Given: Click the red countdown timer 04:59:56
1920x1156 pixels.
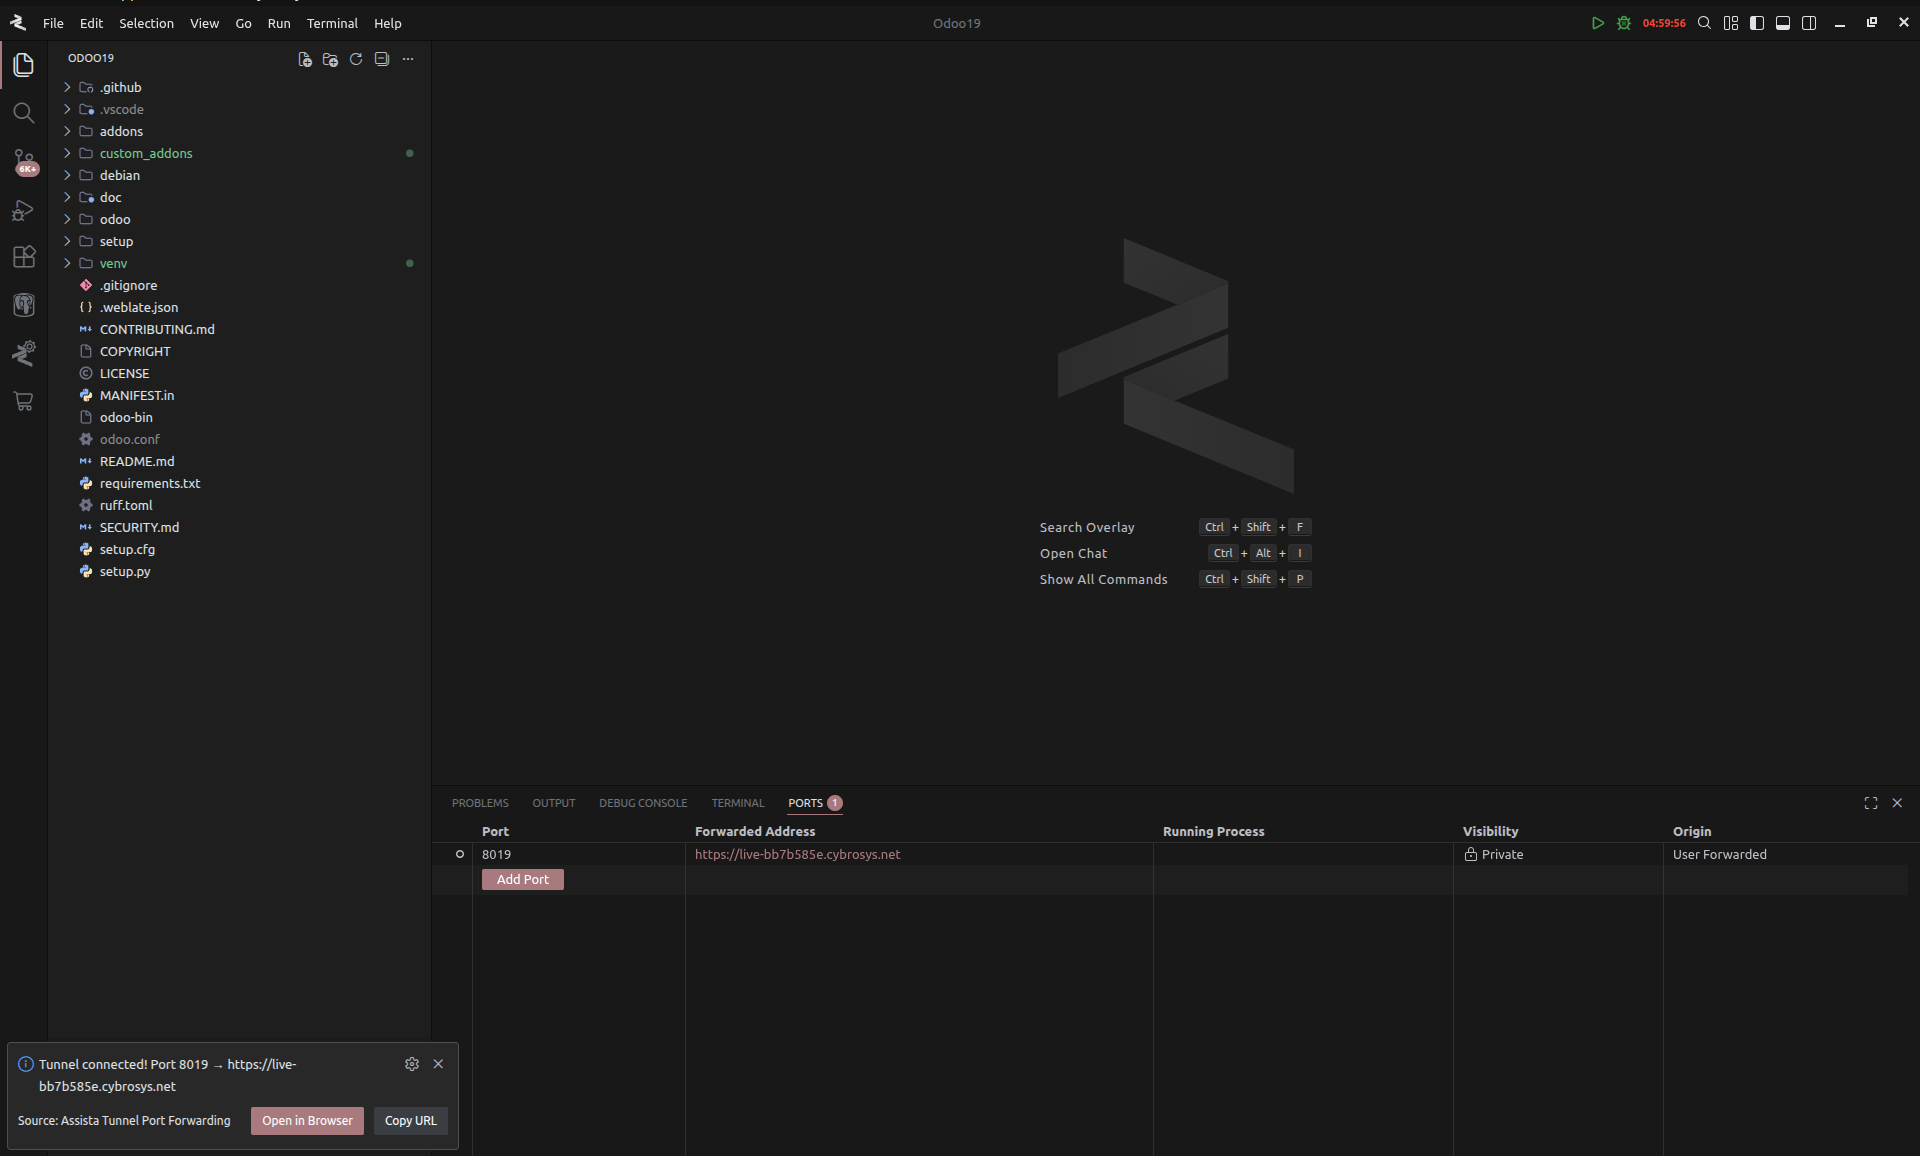Looking at the screenshot, I should (x=1664, y=23).
